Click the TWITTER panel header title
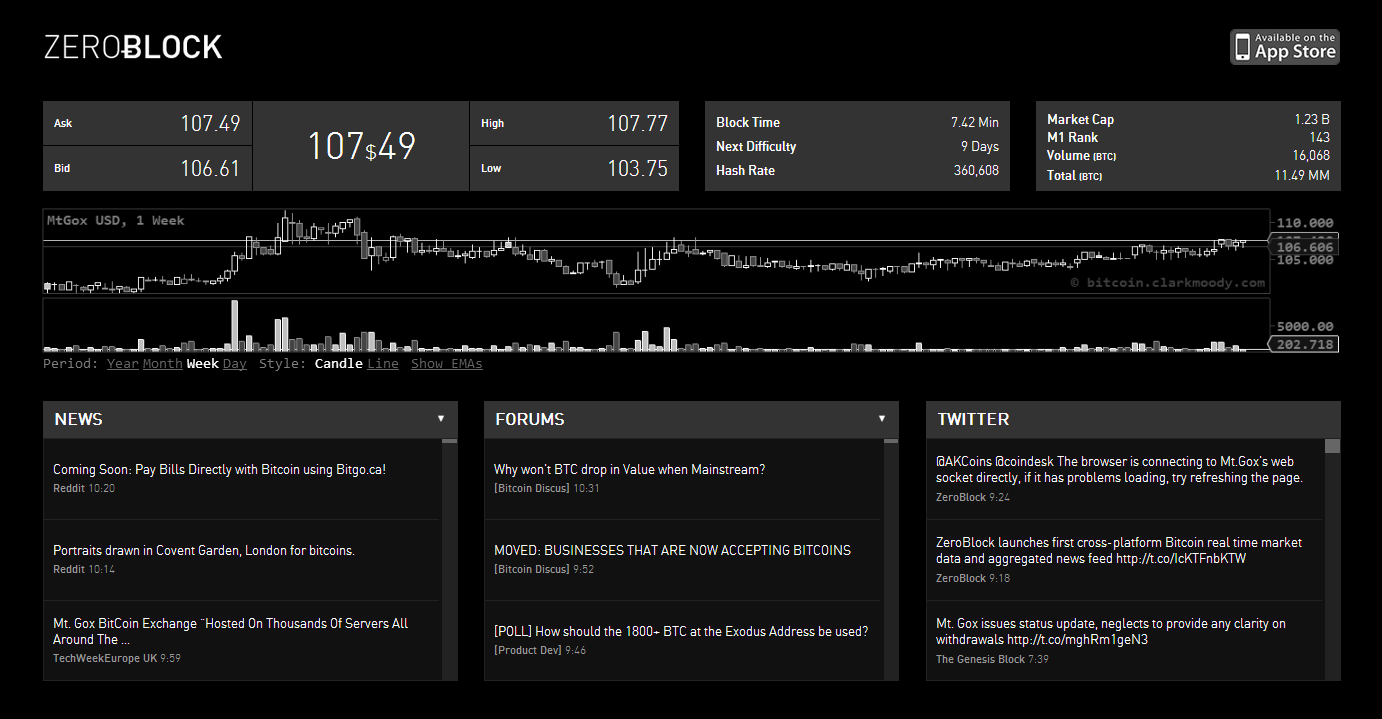Screen dimensions: 1382x719 pos(973,419)
